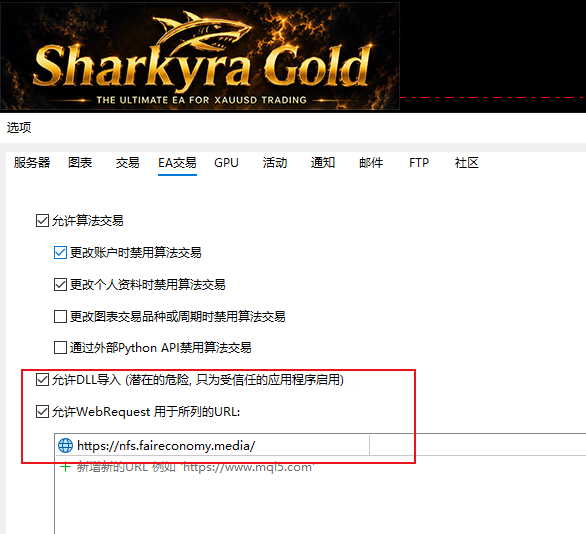Image resolution: width=586 pixels, height=534 pixels.
Task: Click 新增新的URL placeholder row
Action: pyautogui.click(x=195, y=467)
